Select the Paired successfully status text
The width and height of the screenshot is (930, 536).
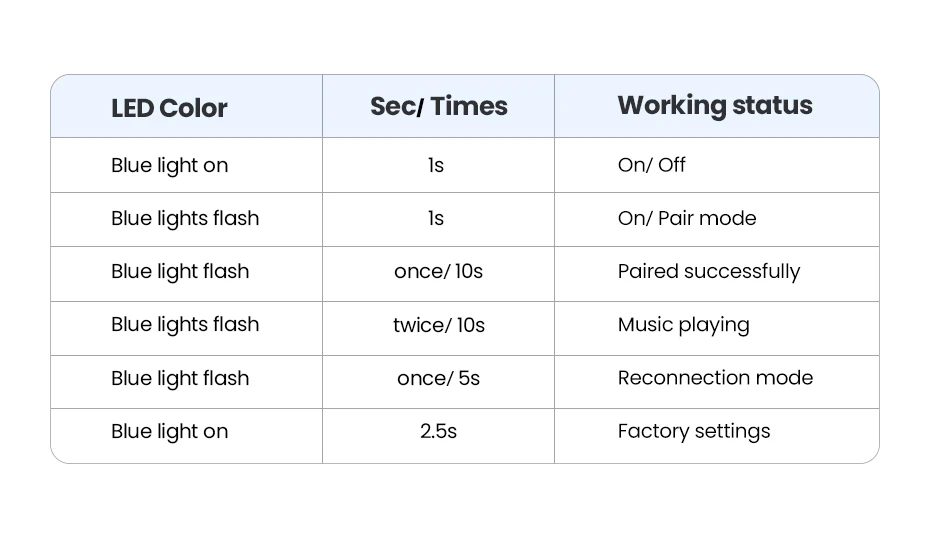[708, 271]
